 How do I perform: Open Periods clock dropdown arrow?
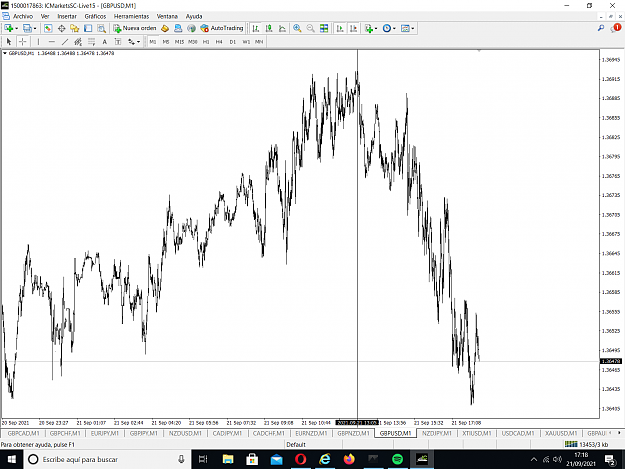click(x=394, y=28)
